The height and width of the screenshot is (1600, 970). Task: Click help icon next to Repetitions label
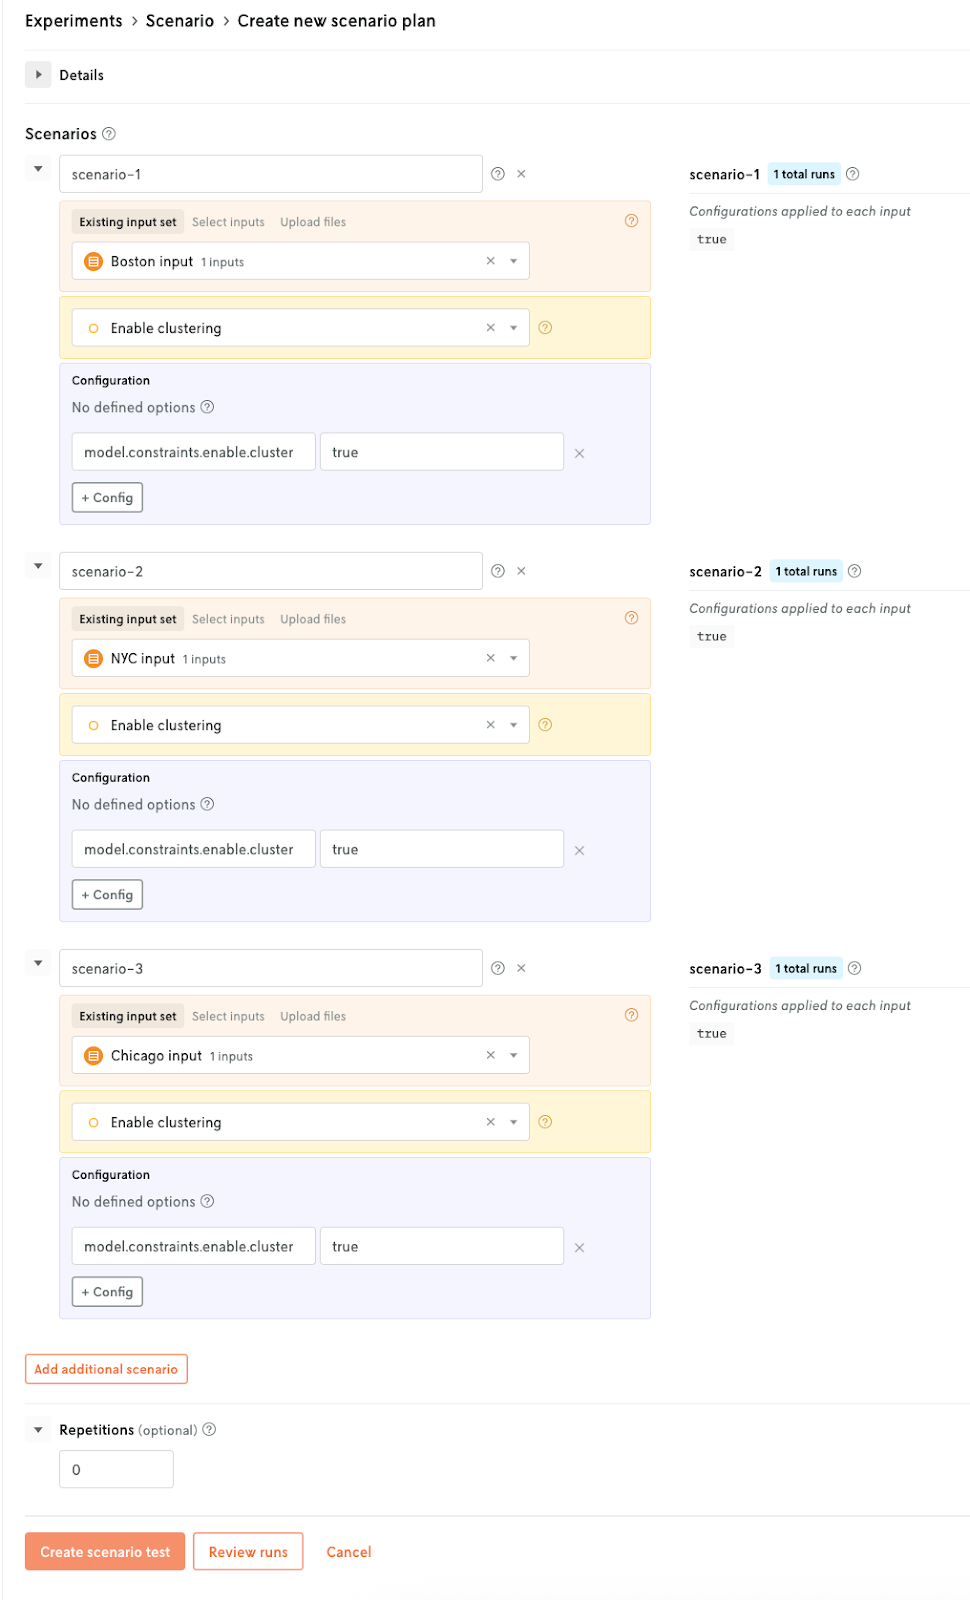click(x=209, y=1430)
